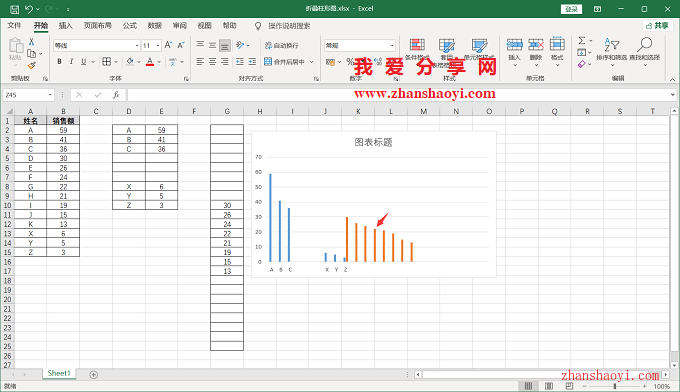Click the Decrease Indent icon
The width and height of the screenshot is (680, 392).
(239, 62)
